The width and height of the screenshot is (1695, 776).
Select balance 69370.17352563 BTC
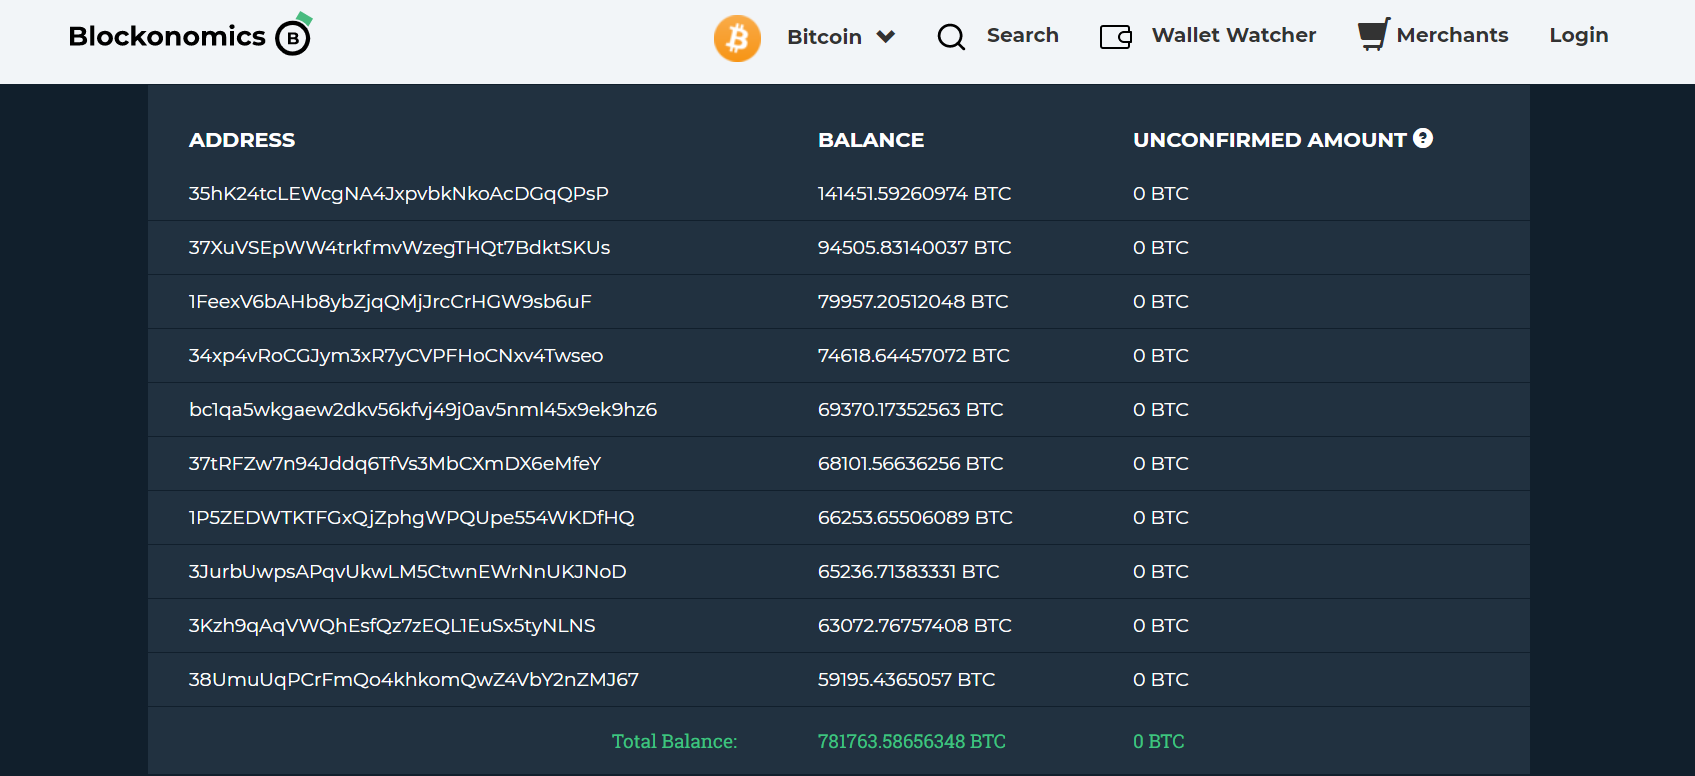tap(910, 409)
